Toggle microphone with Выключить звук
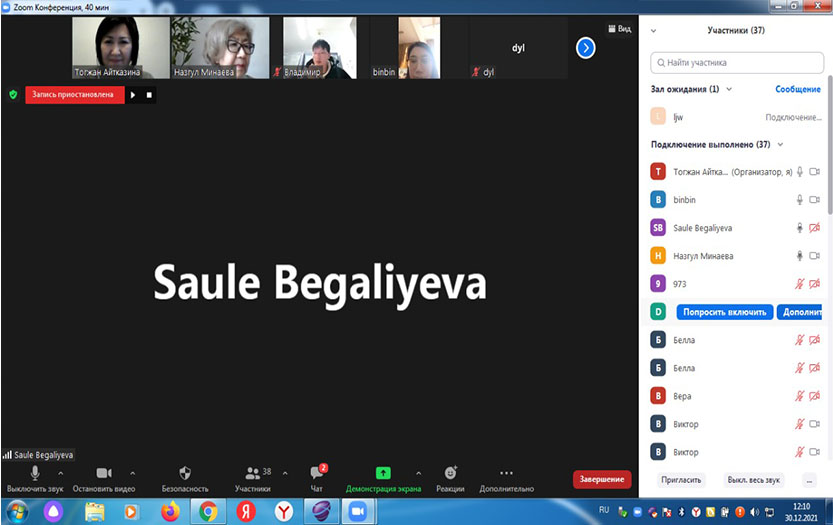Screen dimensions: 833x525 [35, 473]
